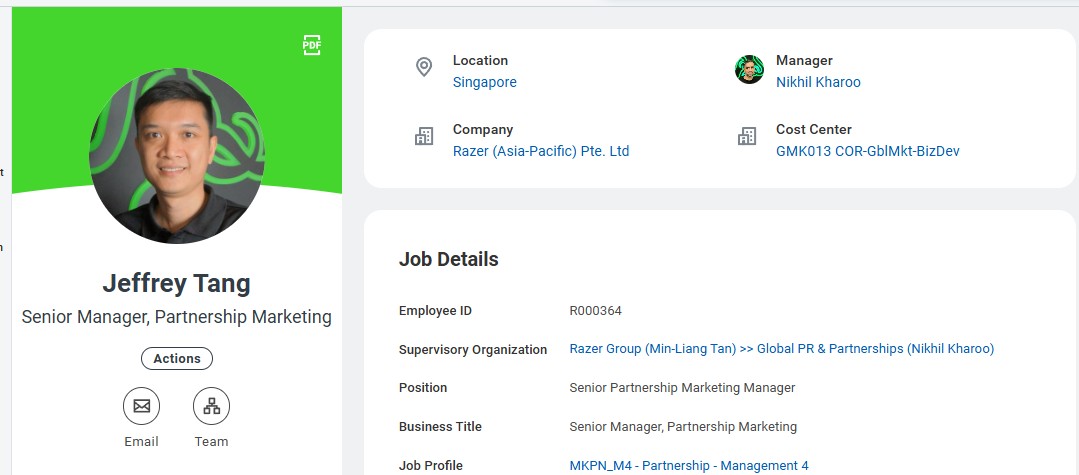Click the Manager field label
This screenshot has height=475, width=1079.
(x=804, y=61)
